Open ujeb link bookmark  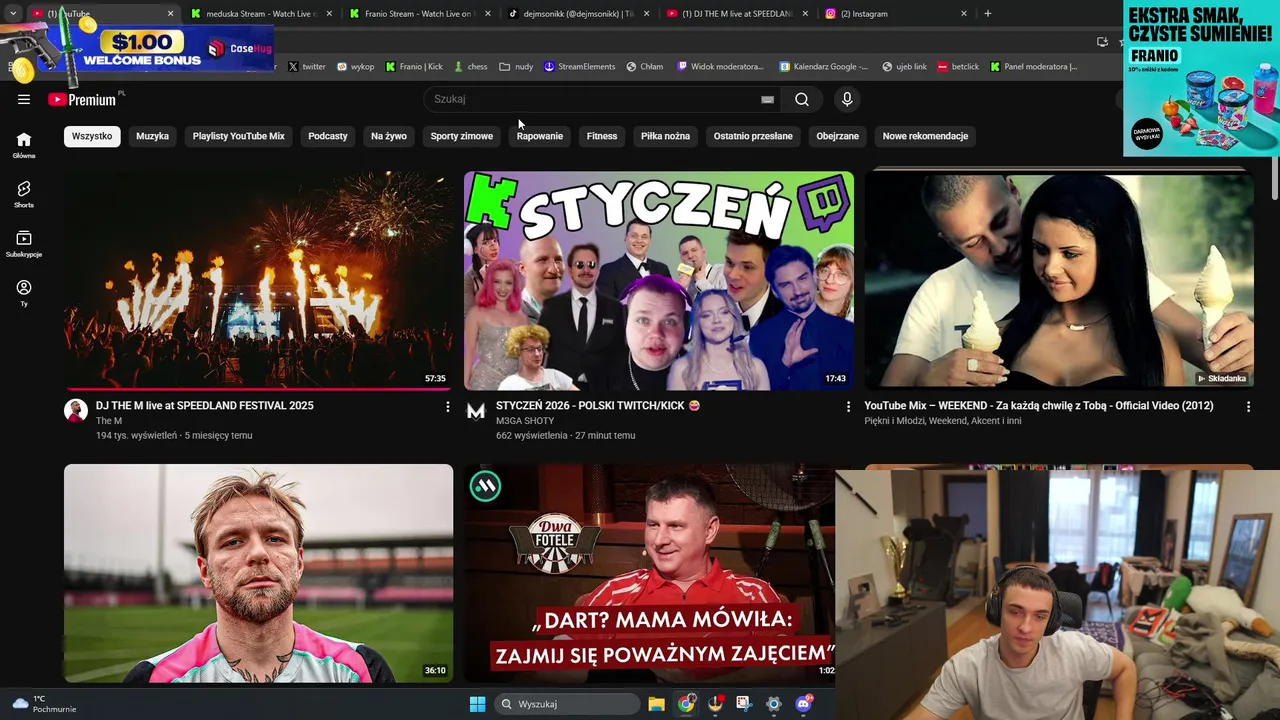click(904, 66)
